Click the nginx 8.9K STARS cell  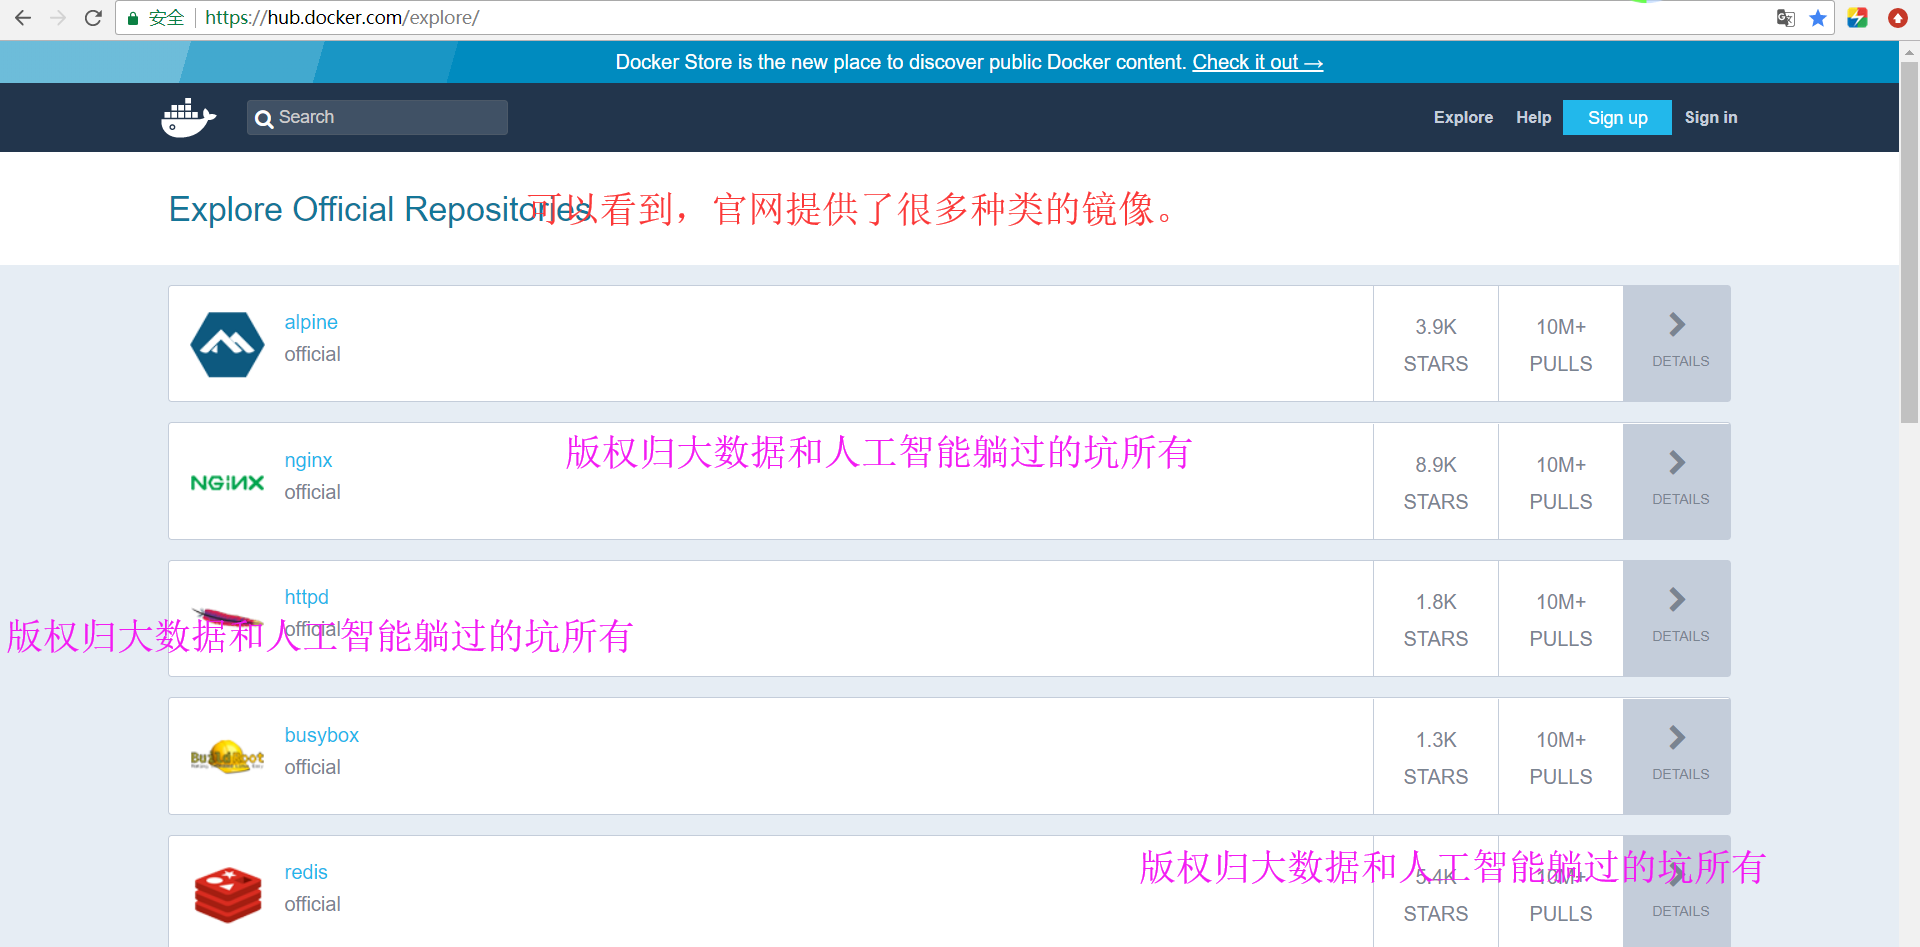coord(1436,482)
